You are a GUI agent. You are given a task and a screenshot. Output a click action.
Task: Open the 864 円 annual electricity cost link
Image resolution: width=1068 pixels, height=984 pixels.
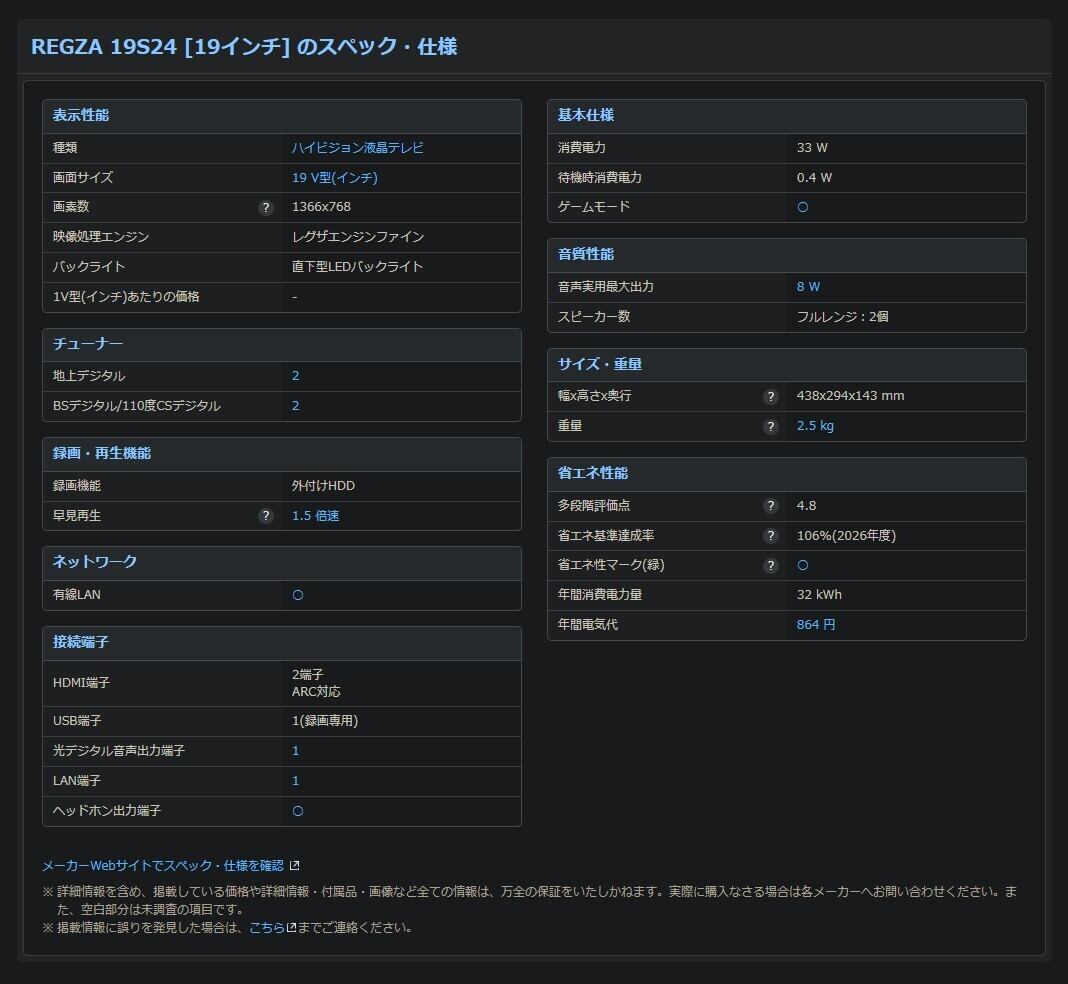(815, 624)
